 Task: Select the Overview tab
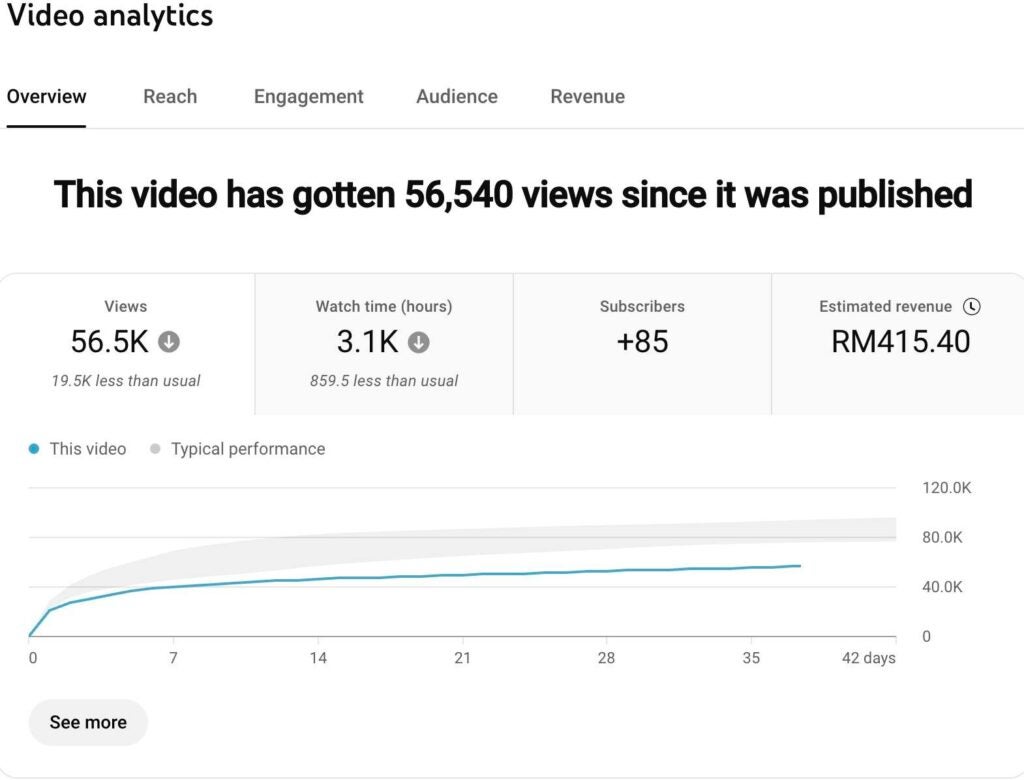click(x=46, y=97)
